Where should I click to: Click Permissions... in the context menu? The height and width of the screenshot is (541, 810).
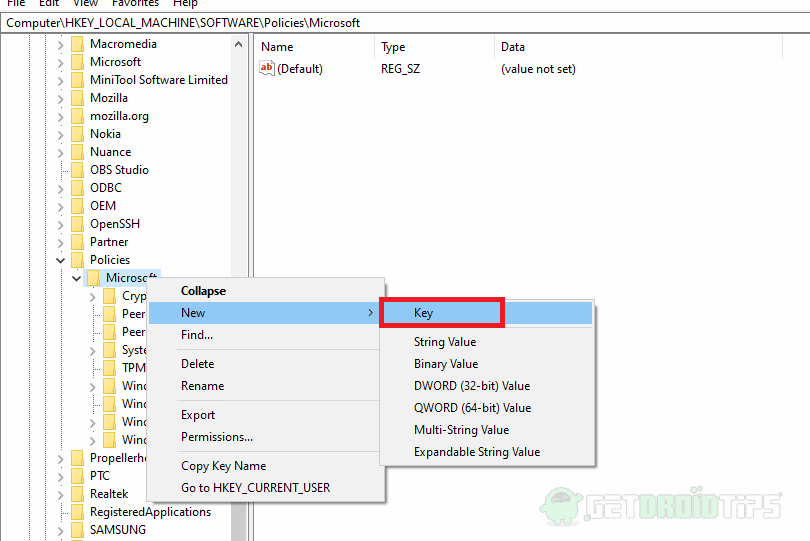tap(216, 437)
